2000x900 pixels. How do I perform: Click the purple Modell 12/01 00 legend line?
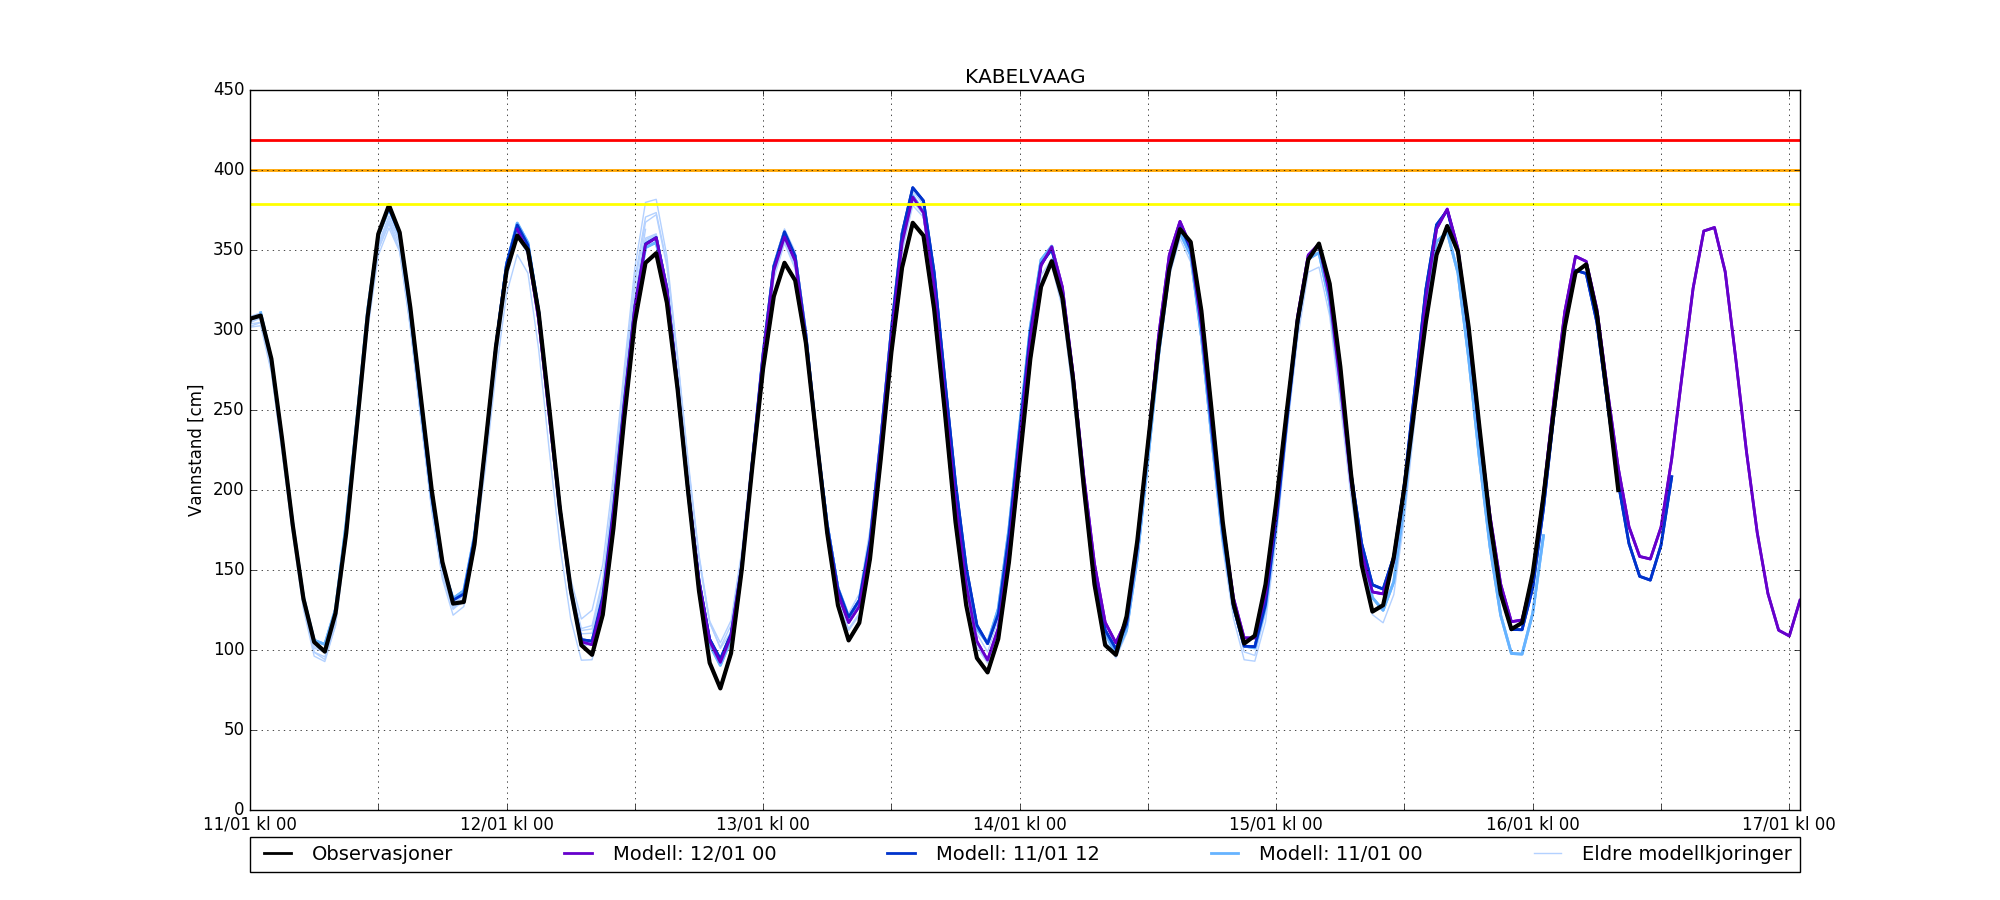click(579, 854)
